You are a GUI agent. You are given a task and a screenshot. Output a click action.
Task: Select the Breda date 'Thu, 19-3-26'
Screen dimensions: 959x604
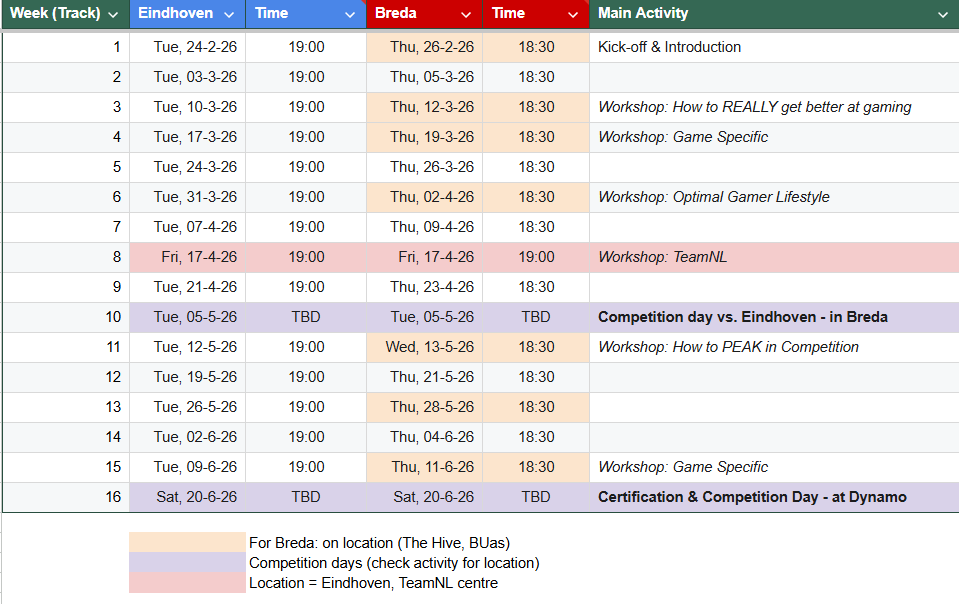[x=424, y=137]
